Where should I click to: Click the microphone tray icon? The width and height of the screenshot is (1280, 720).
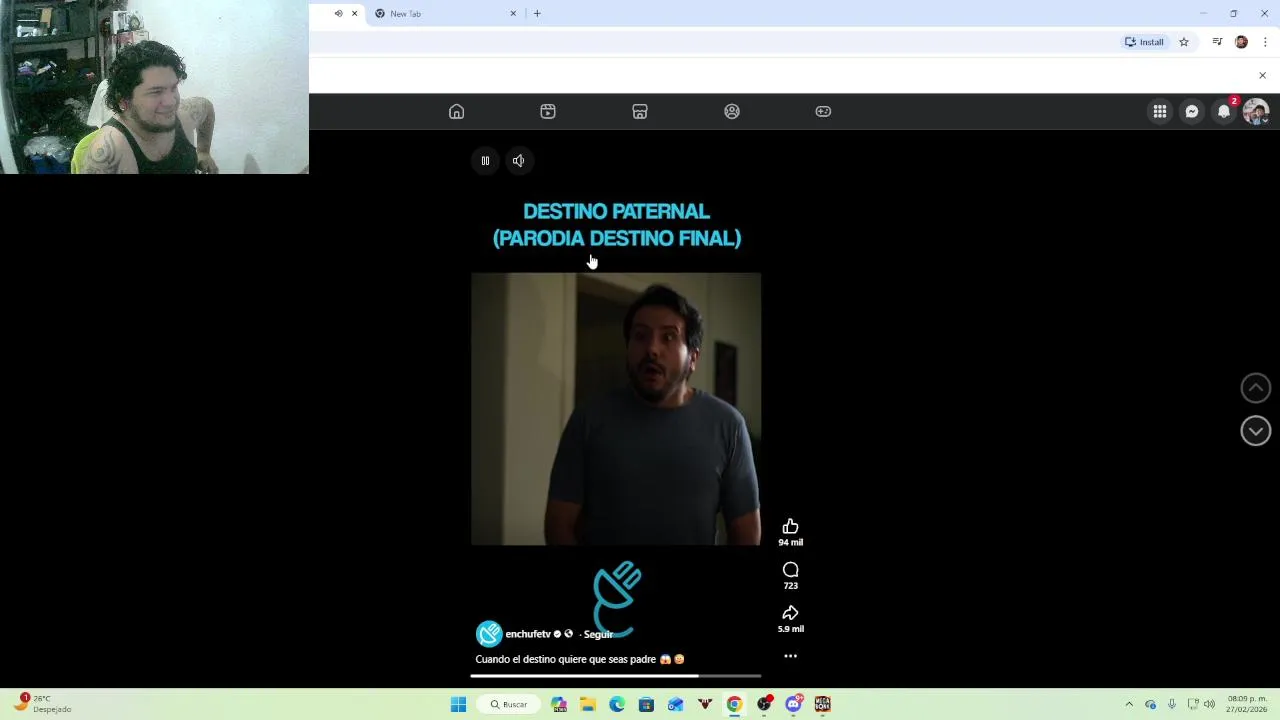1172,704
